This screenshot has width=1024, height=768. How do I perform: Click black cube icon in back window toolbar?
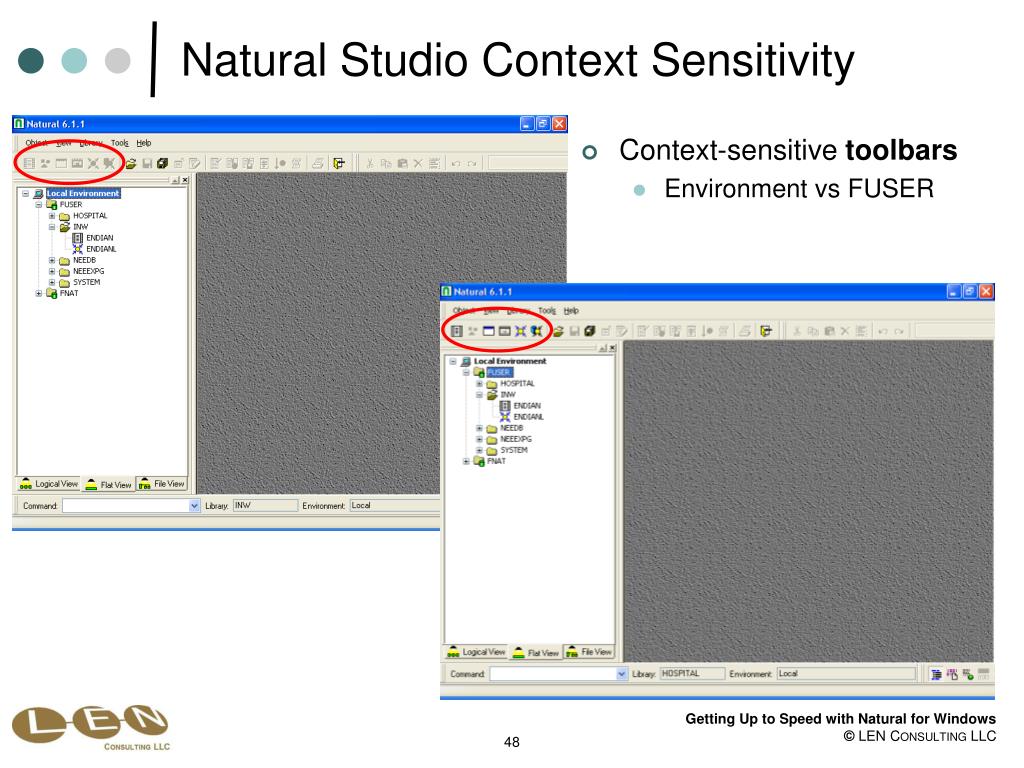click(163, 163)
